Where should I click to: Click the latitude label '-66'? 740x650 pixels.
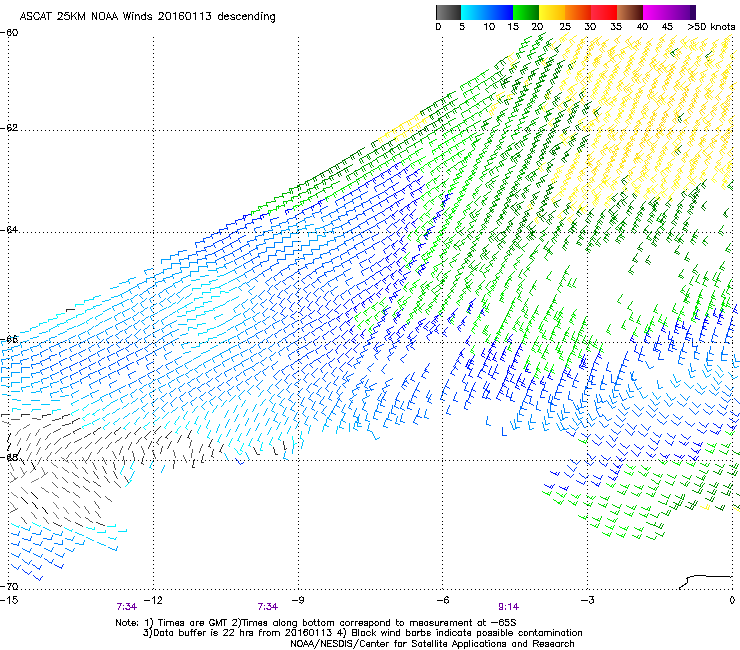pyautogui.click(x=10, y=339)
